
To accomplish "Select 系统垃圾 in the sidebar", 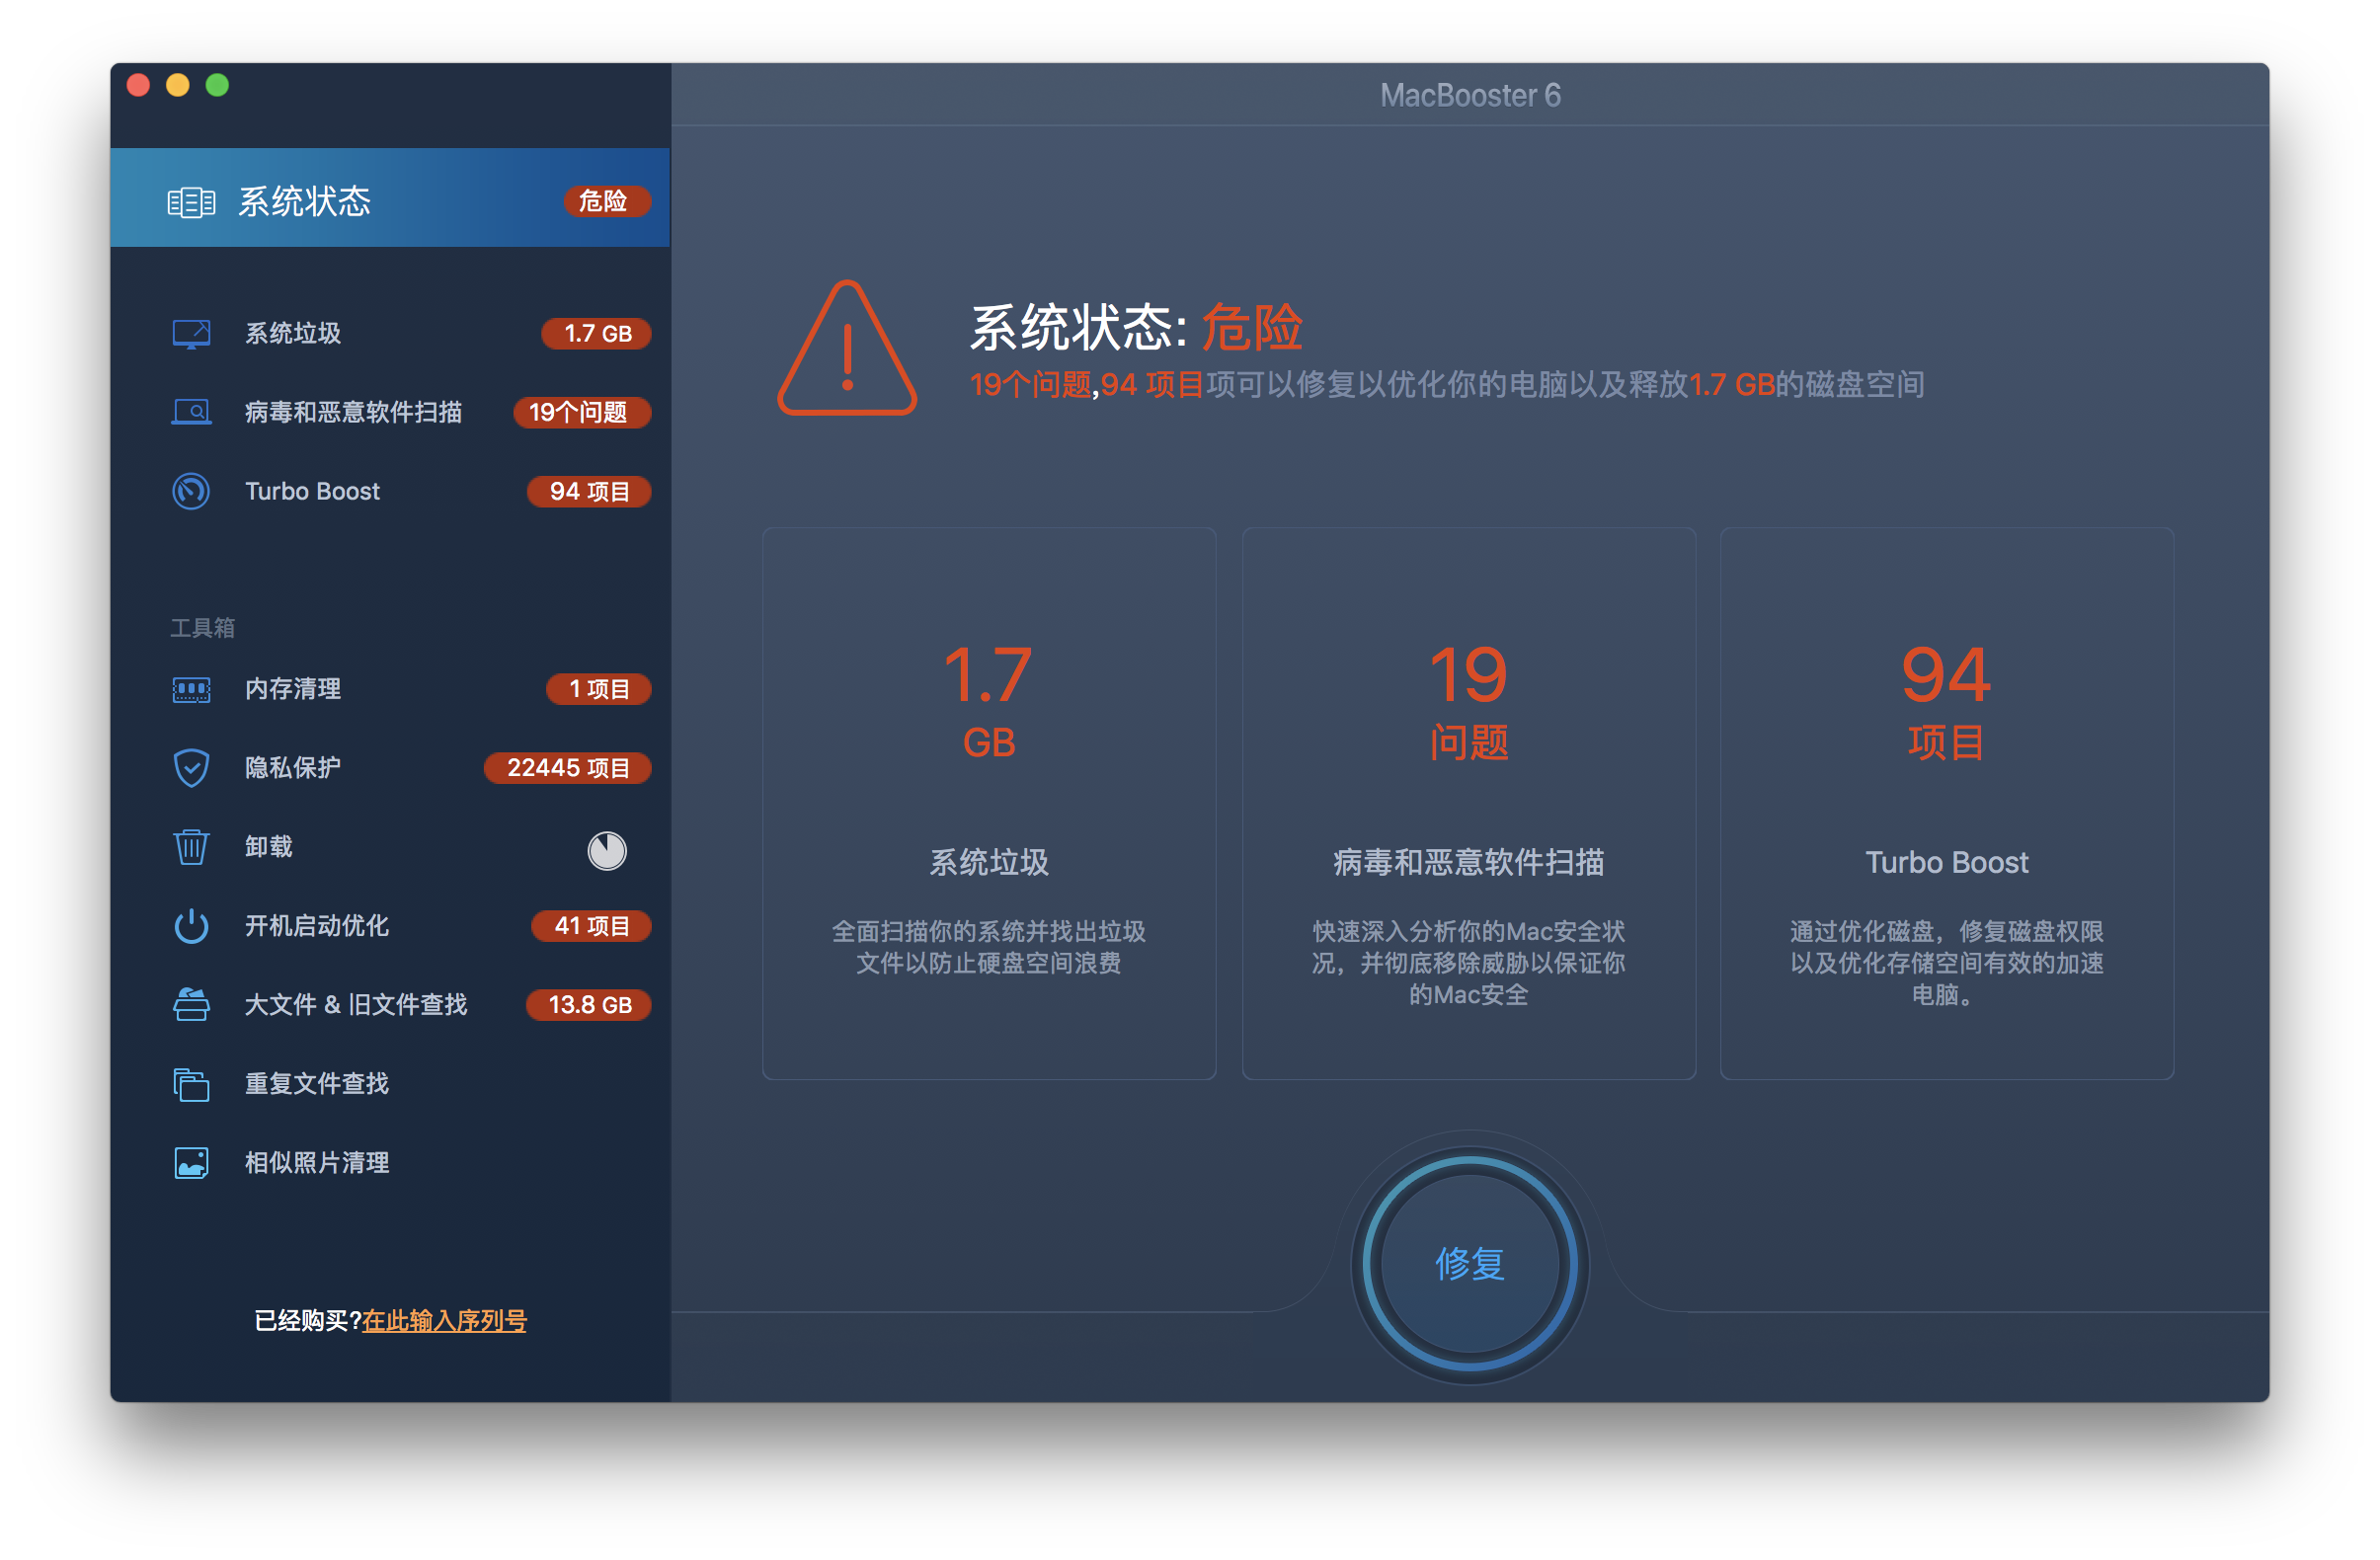I will 390,334.
